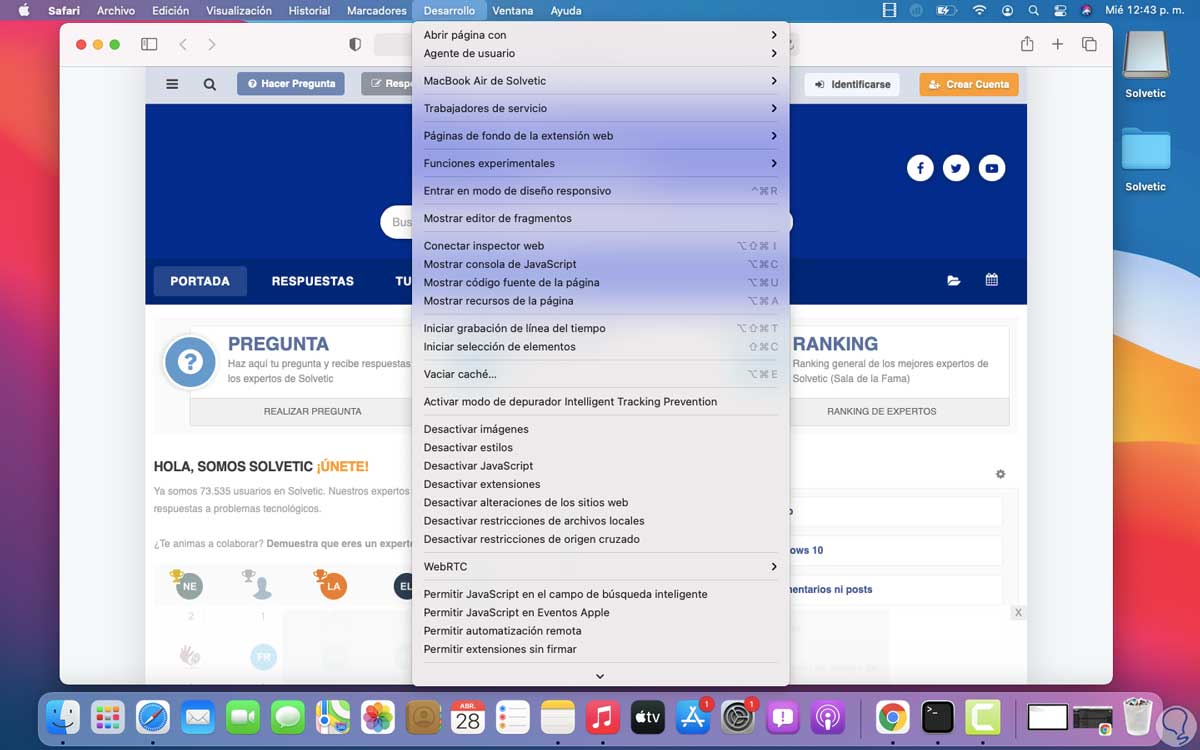The width and height of the screenshot is (1200, 750).
Task: Toggle Desactivar imágenes in Desarrollo menu
Action: coord(600,429)
